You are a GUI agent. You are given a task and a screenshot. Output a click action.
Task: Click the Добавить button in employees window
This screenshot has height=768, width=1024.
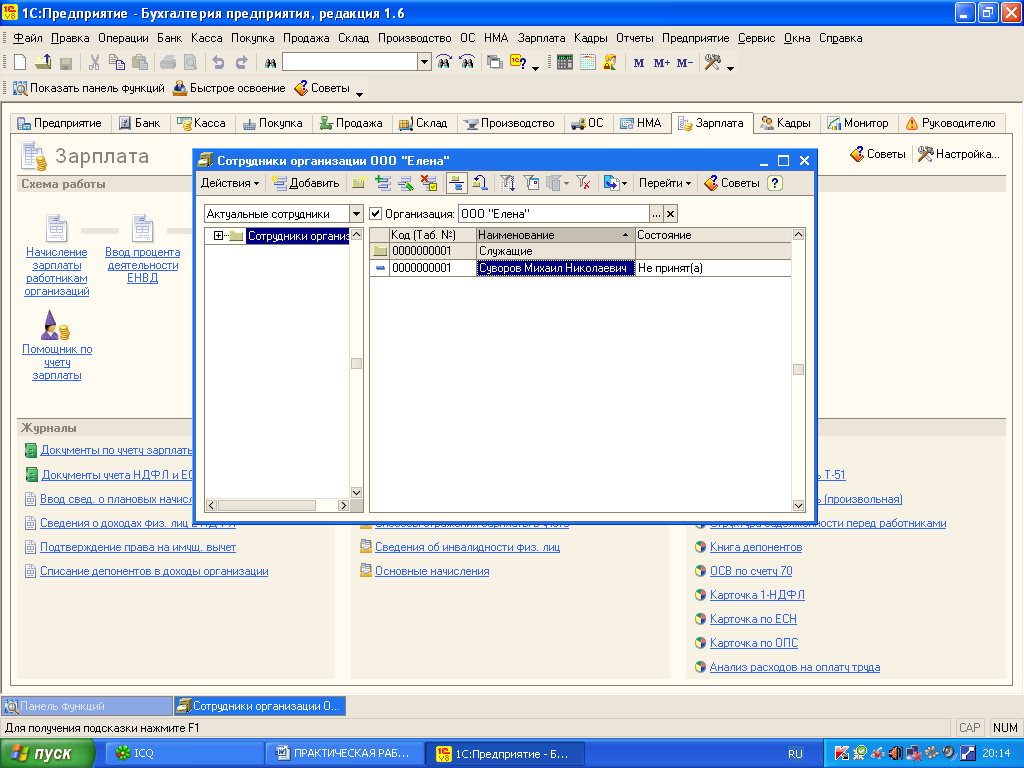coord(306,184)
